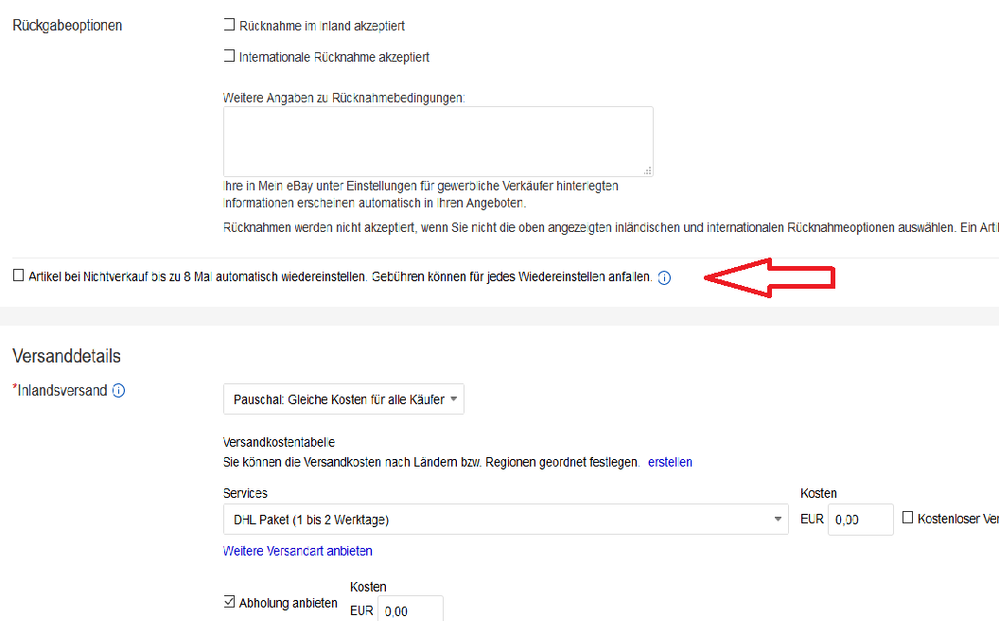Open the info tooltip beside the Wiedereinstellen text

(x=664, y=277)
